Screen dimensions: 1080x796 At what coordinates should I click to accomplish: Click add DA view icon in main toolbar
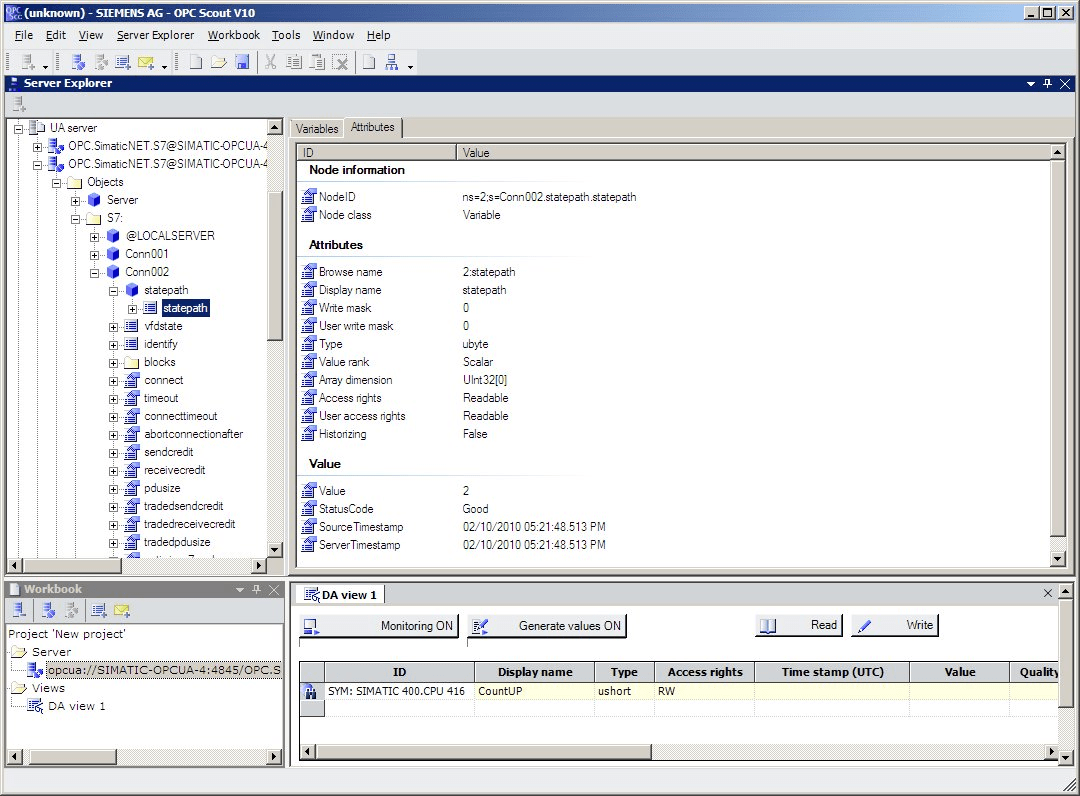(x=123, y=63)
